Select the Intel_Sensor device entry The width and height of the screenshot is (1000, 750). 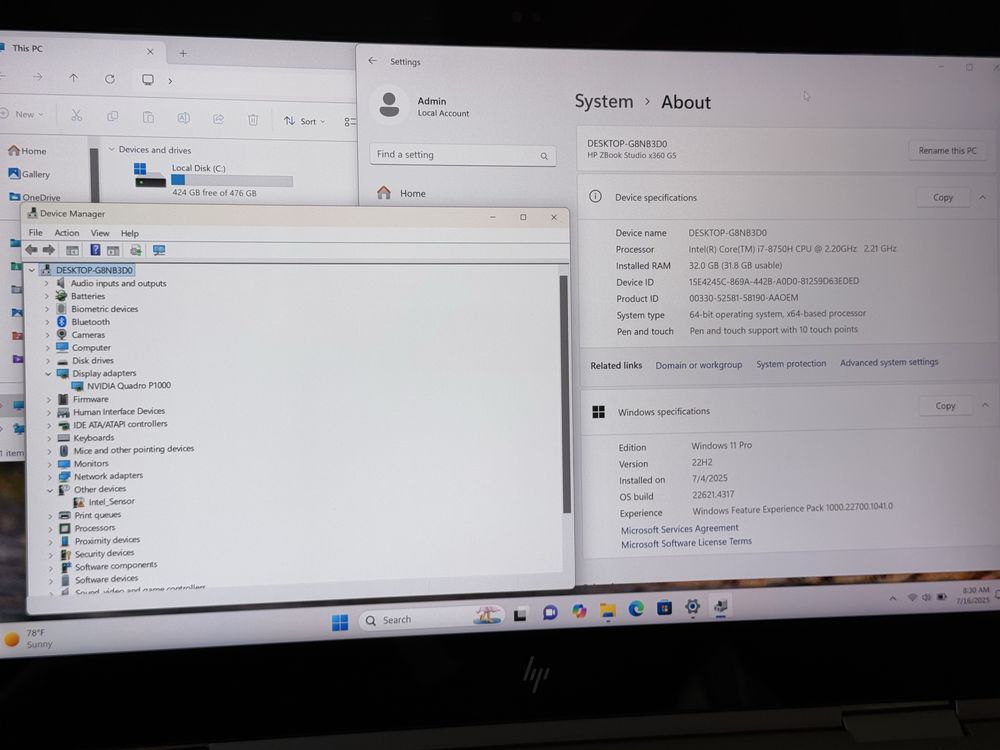coord(111,502)
